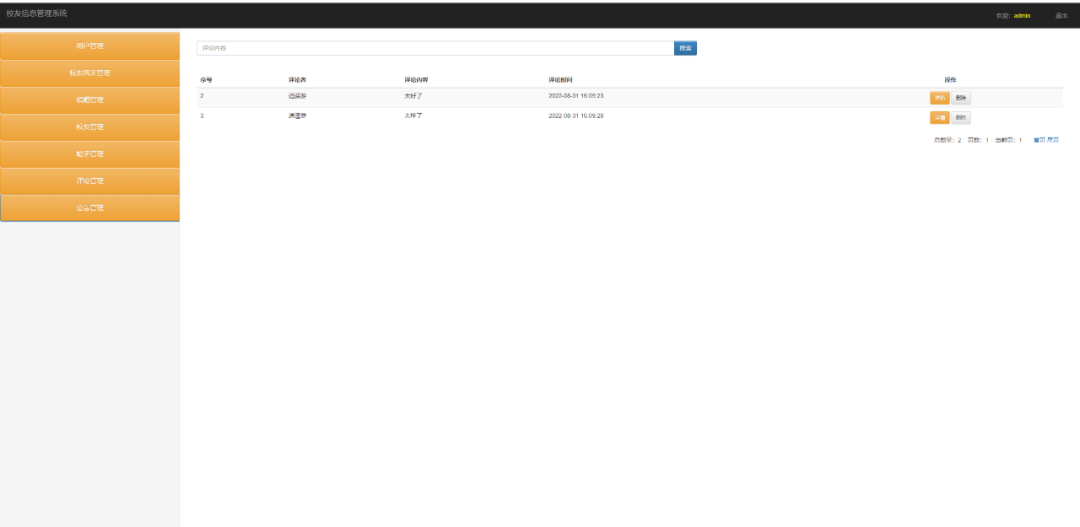Click the admin username in top bar
The height and width of the screenshot is (527, 1080).
1022,15
